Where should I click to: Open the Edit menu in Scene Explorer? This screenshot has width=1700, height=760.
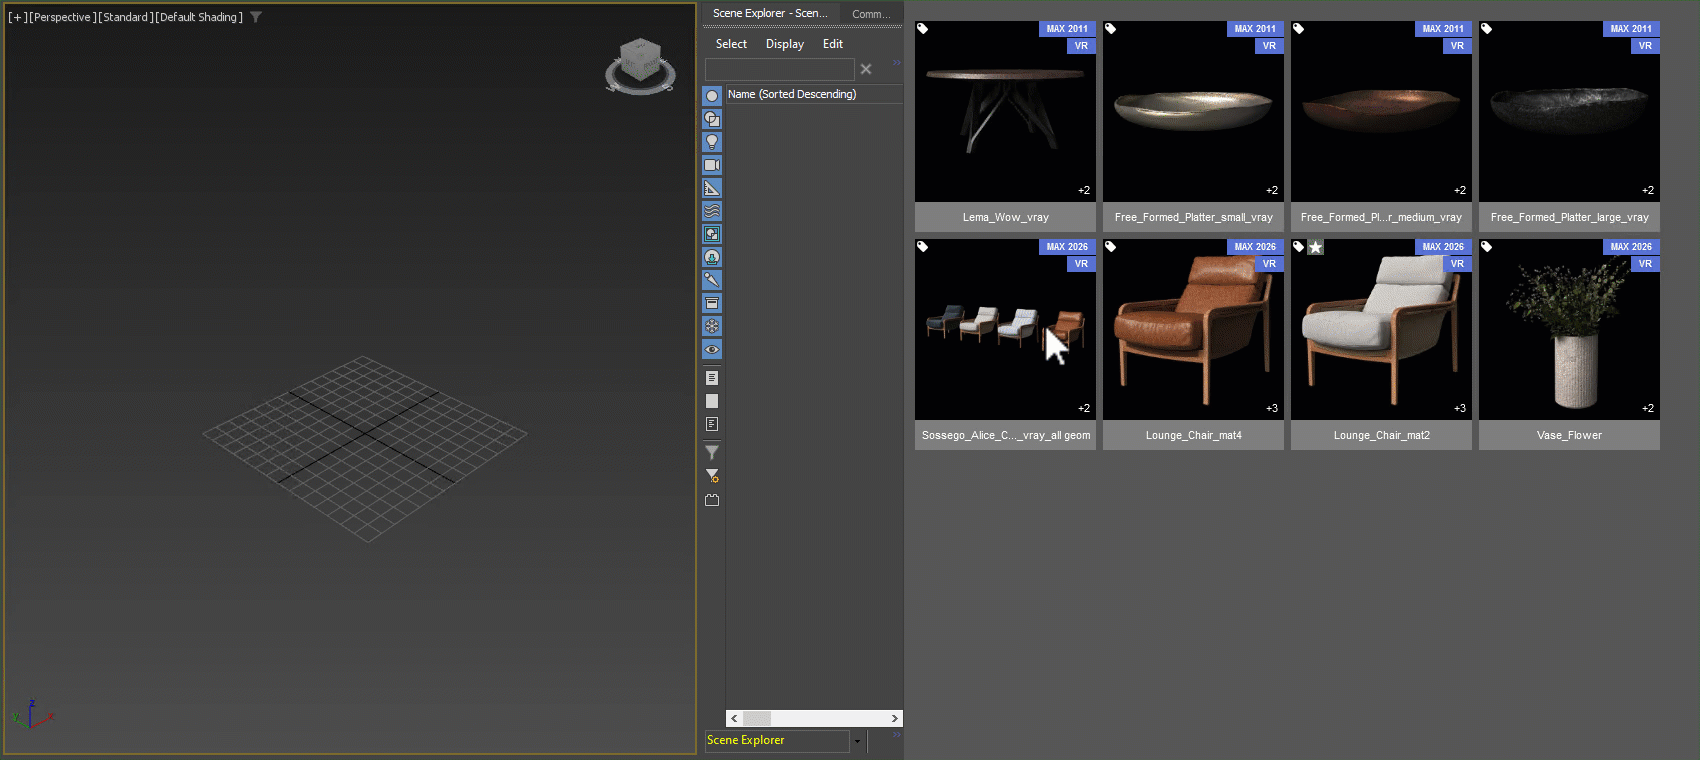833,44
